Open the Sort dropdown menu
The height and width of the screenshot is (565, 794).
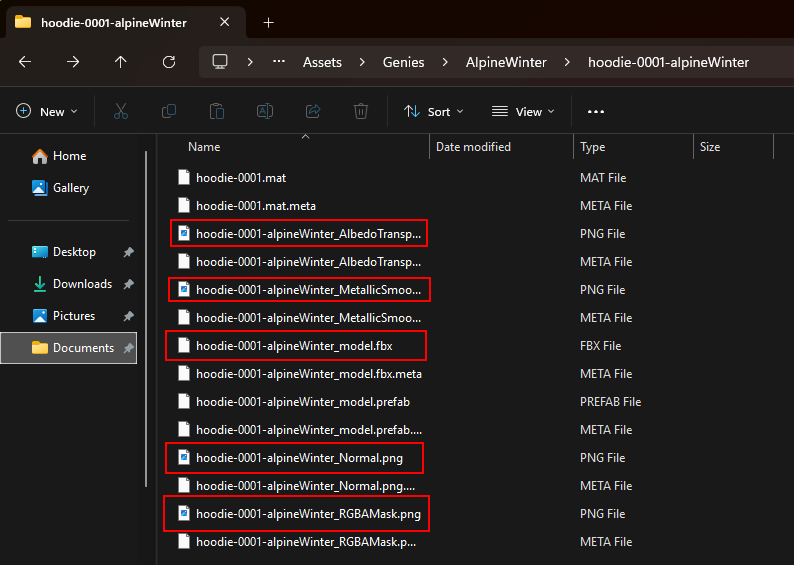point(433,111)
